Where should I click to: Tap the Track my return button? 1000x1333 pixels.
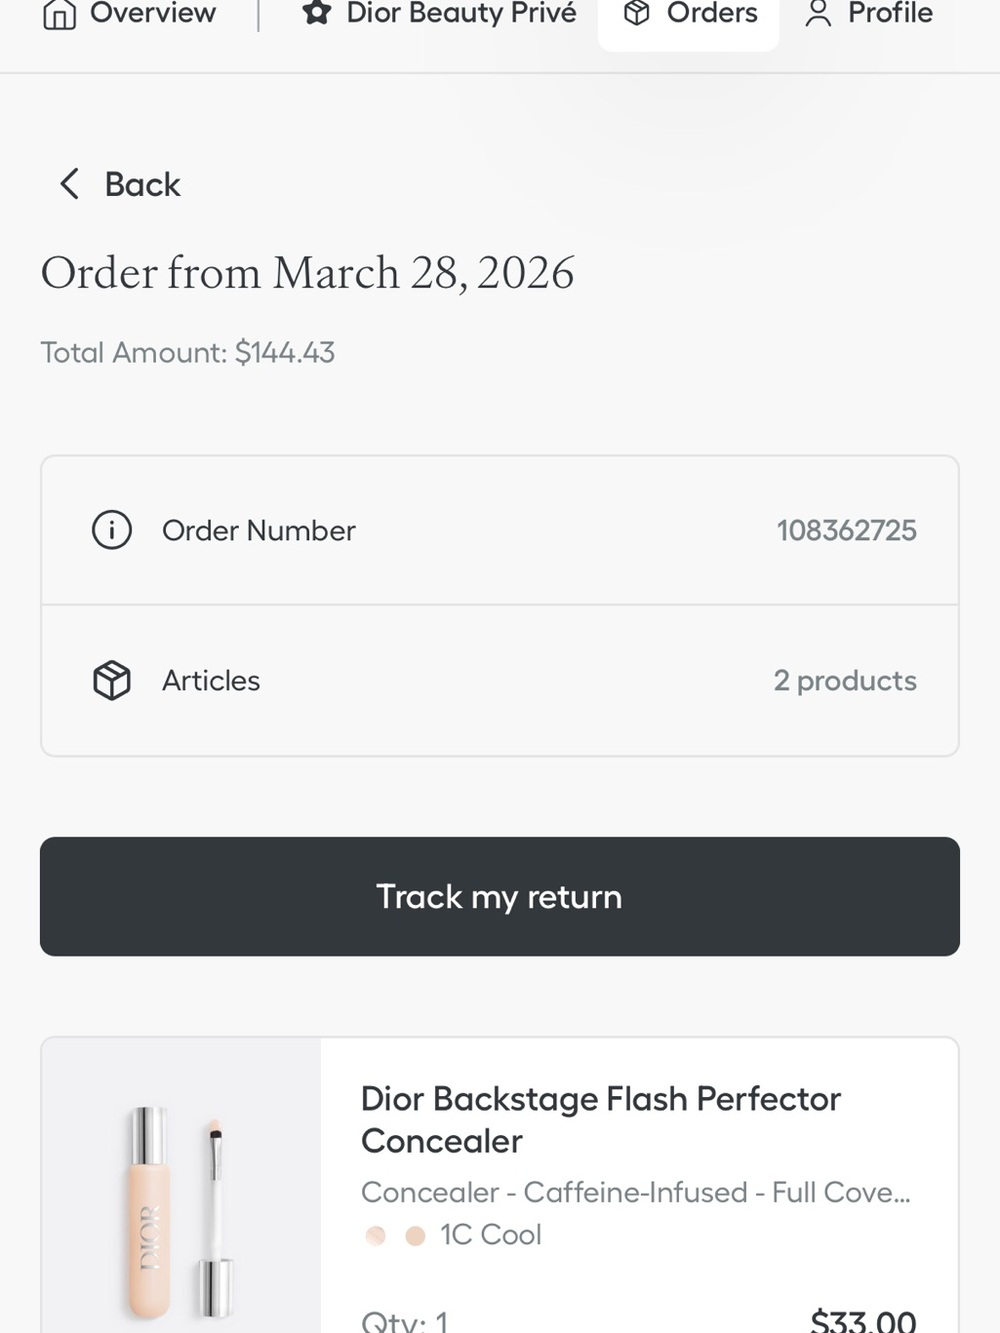tap(500, 897)
